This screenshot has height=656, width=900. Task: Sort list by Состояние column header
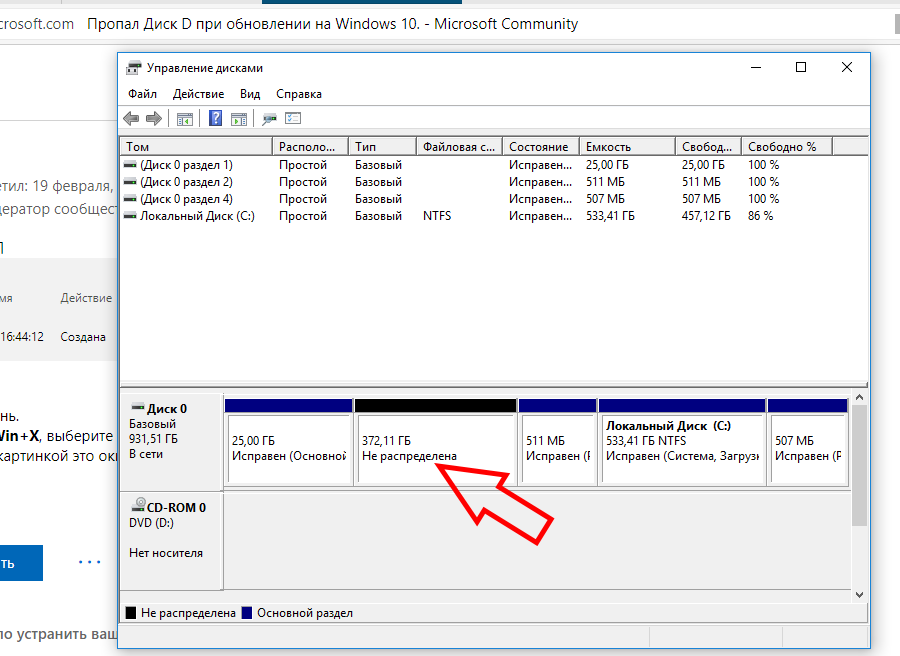(541, 147)
